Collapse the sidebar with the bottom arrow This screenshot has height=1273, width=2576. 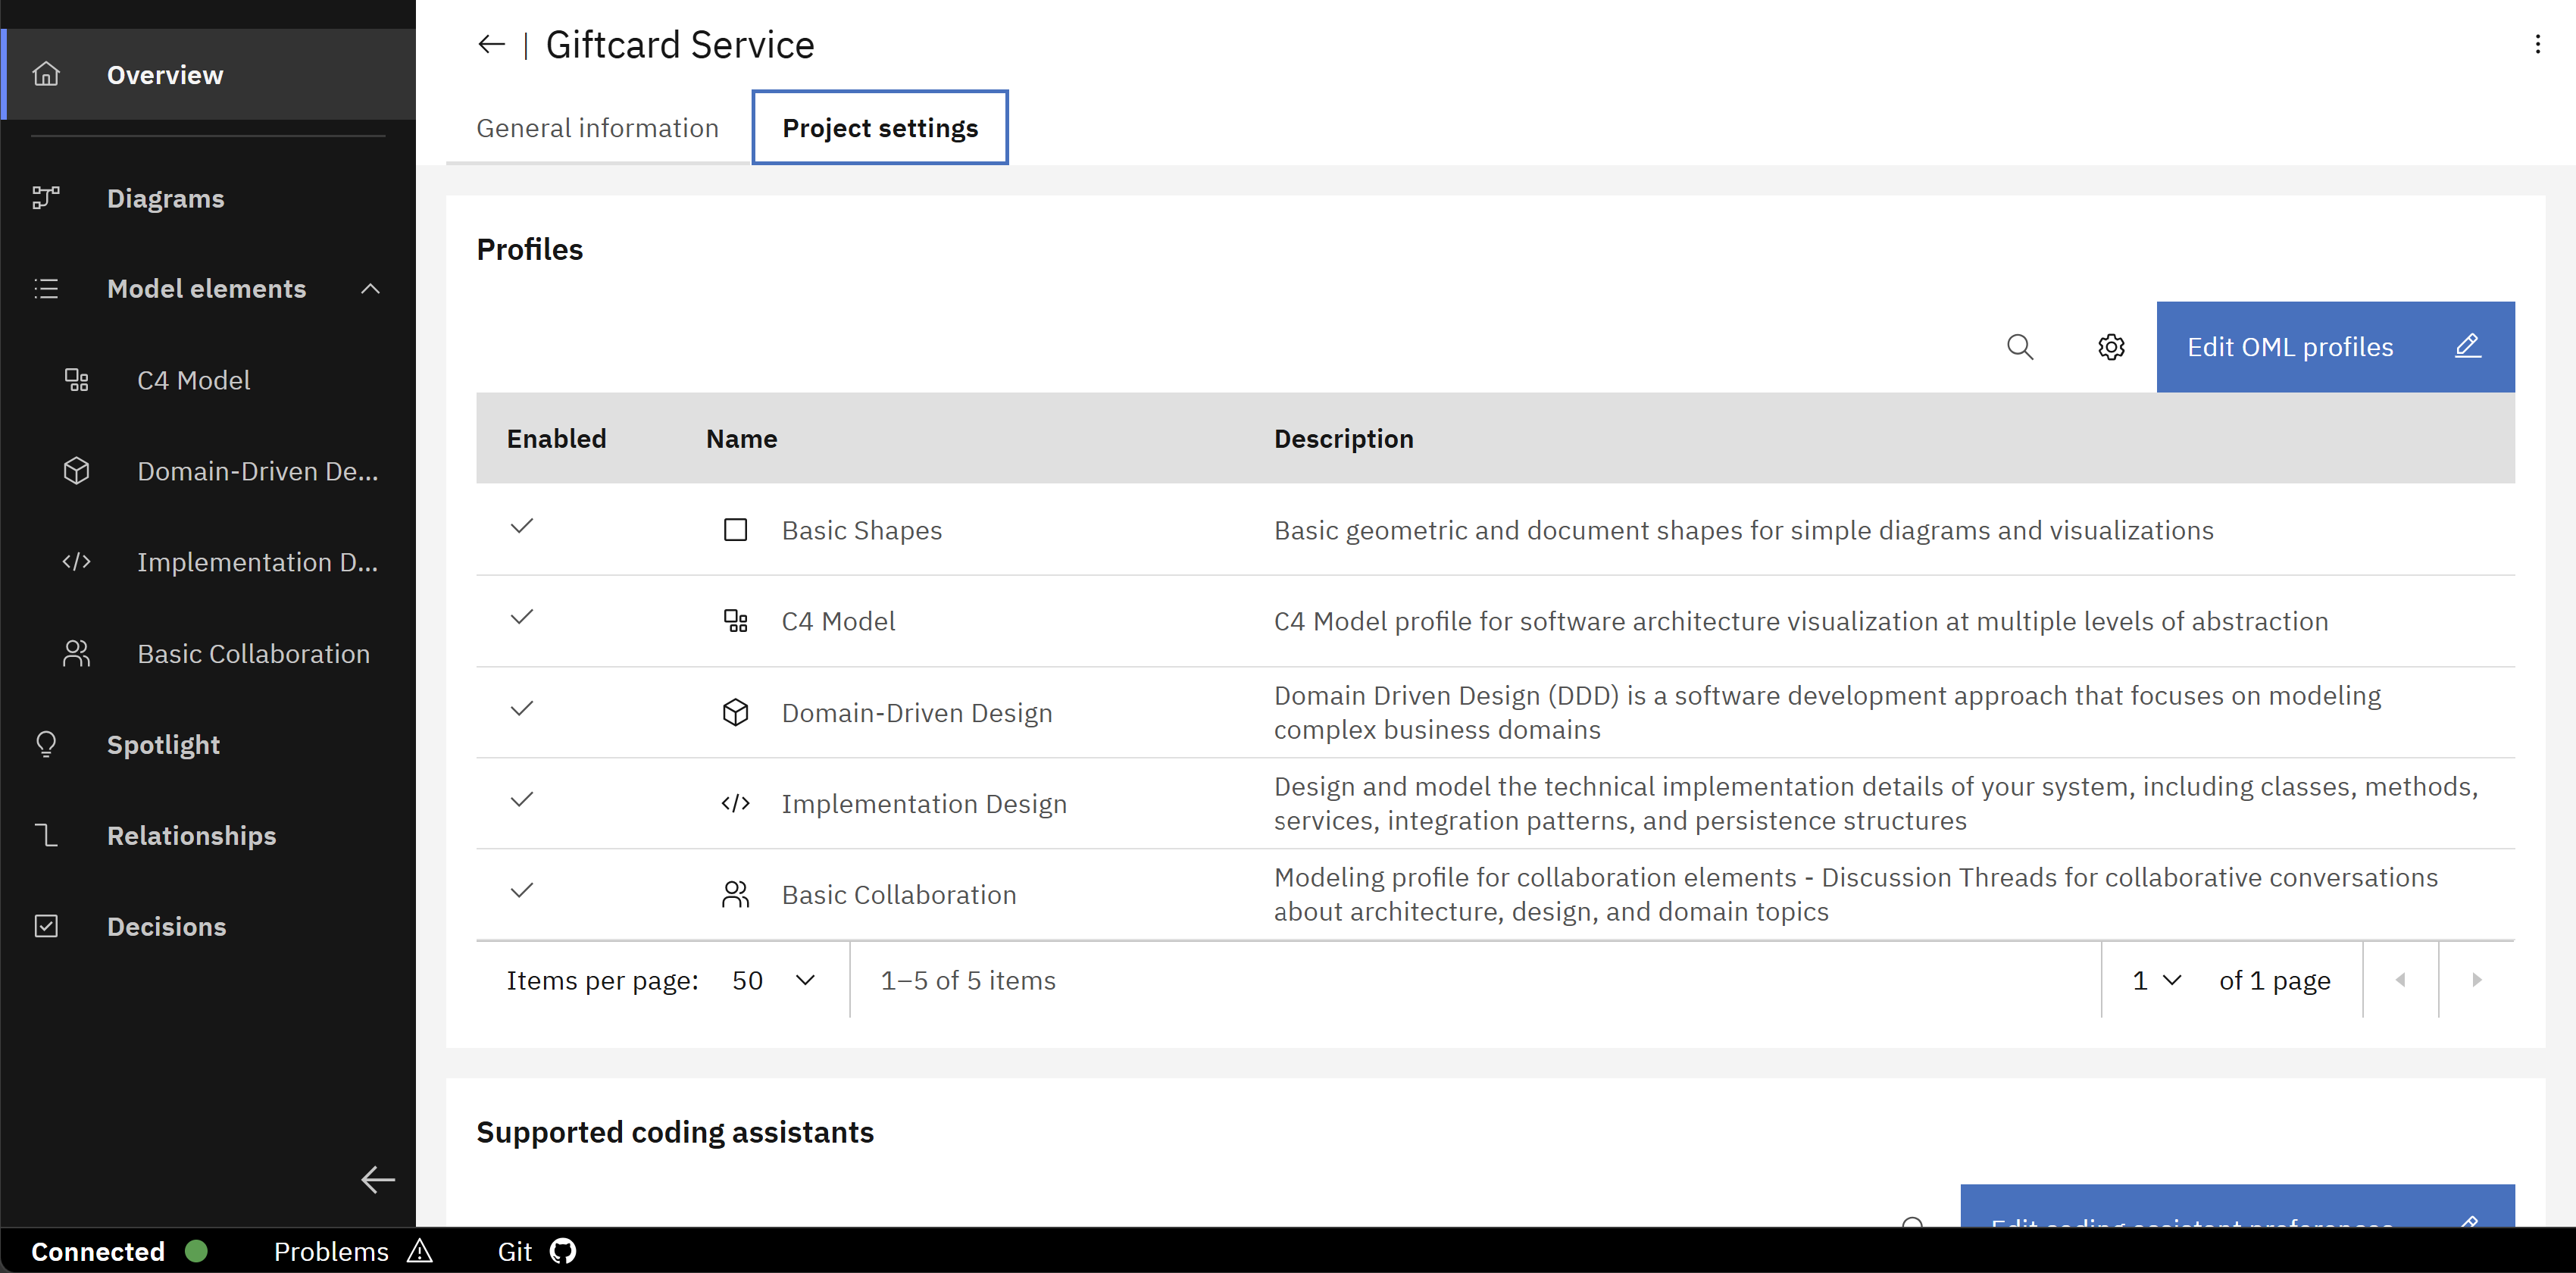378,1180
